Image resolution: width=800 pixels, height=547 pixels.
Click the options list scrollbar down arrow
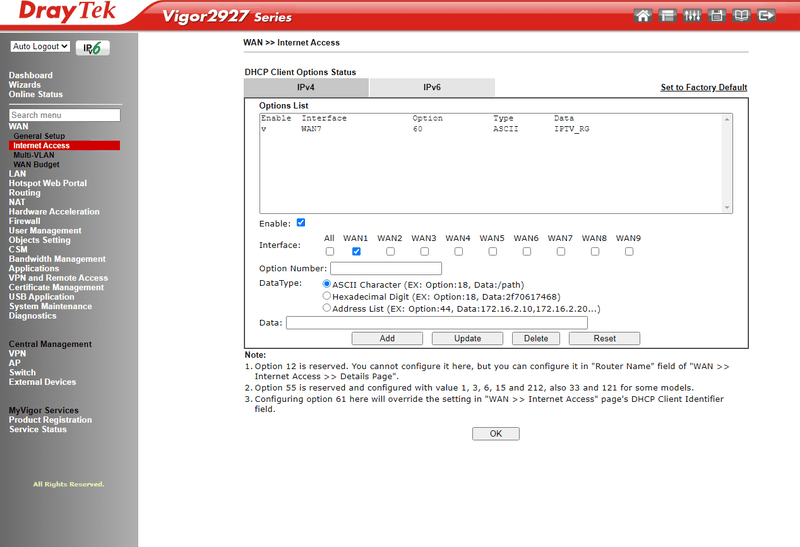click(x=727, y=208)
